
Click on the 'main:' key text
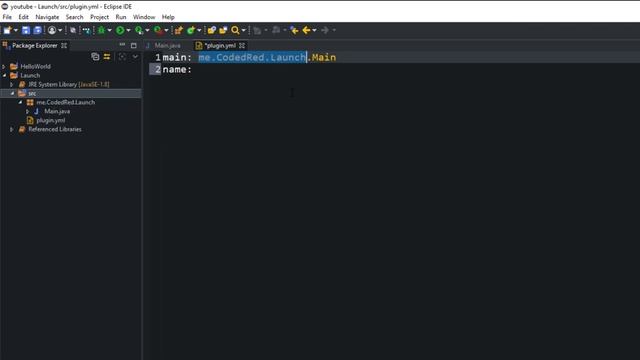tap(177, 58)
